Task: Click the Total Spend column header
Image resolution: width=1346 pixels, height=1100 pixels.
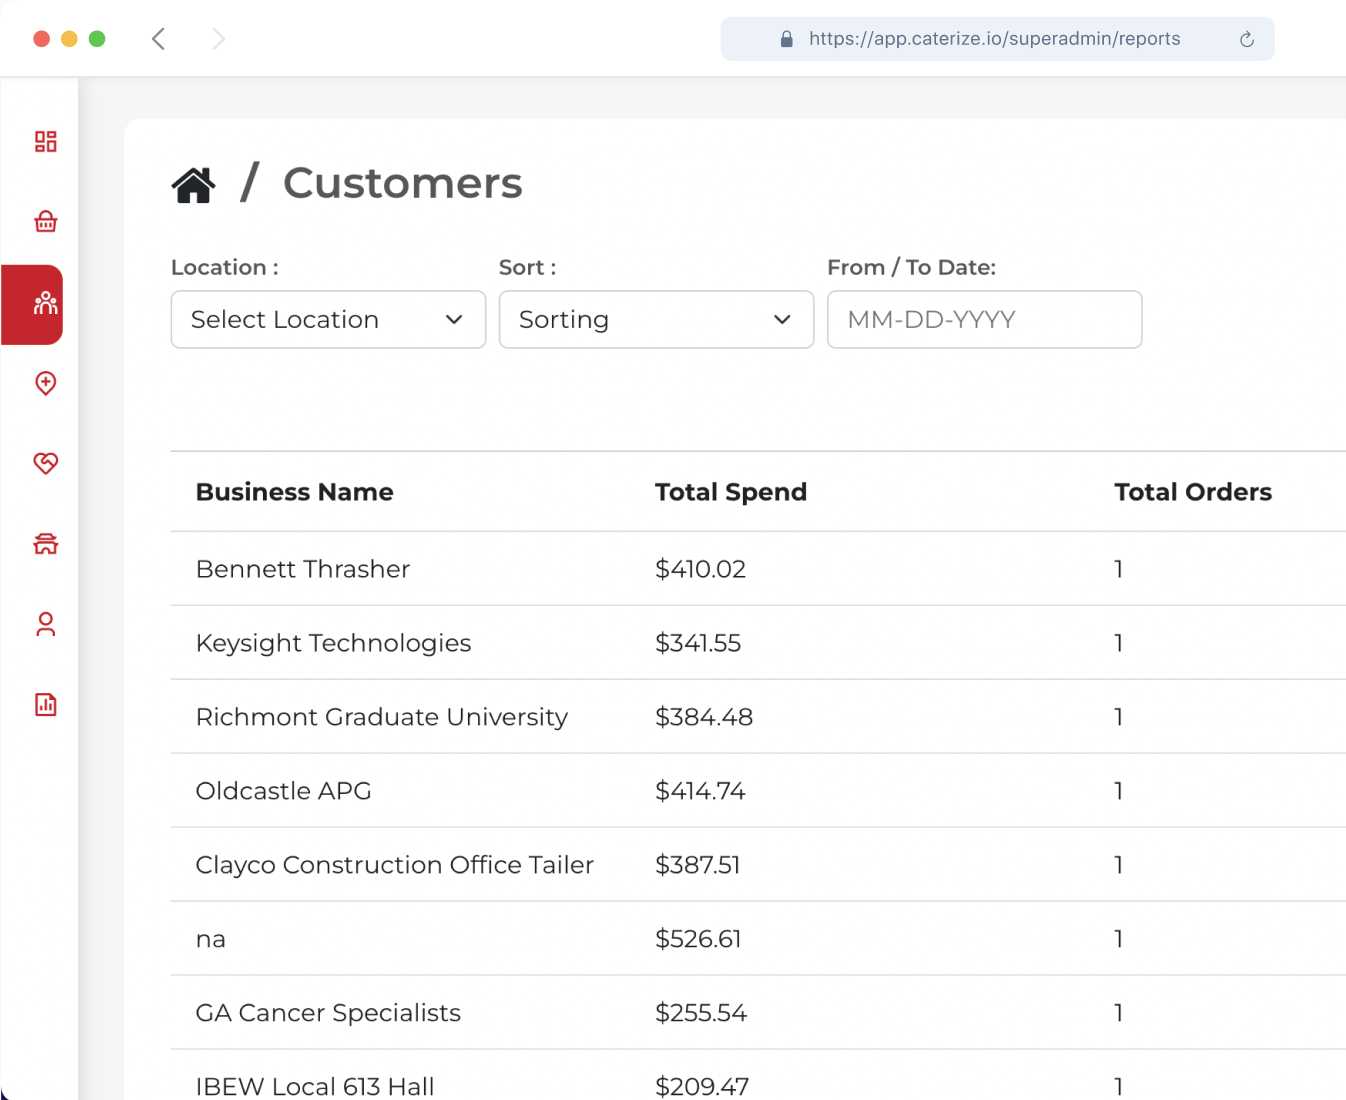Action: point(730,492)
